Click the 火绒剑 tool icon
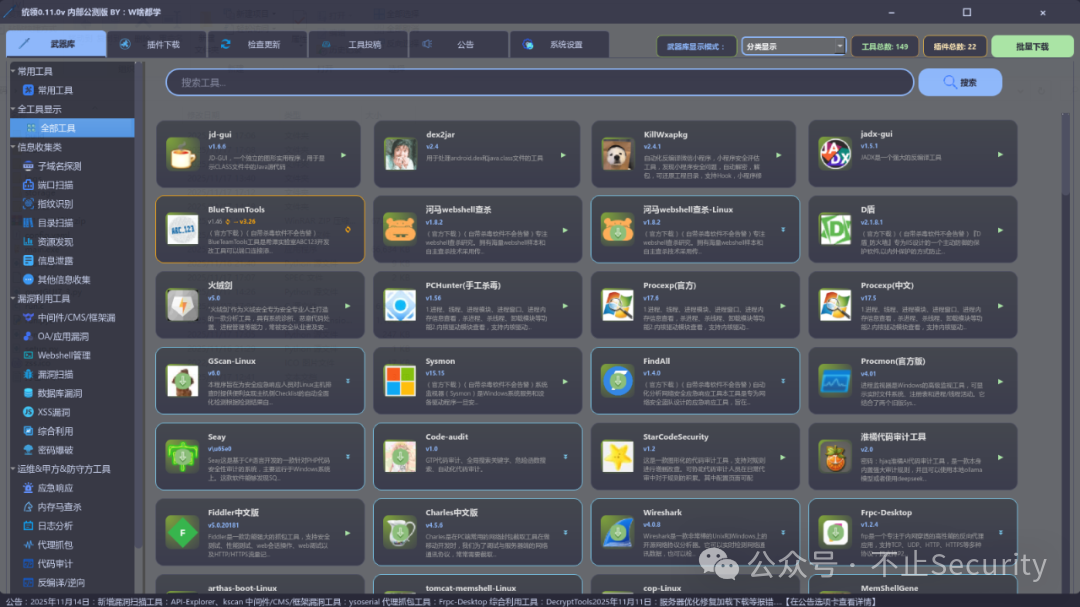Image resolution: width=1080 pixels, height=607 pixels. tap(183, 305)
